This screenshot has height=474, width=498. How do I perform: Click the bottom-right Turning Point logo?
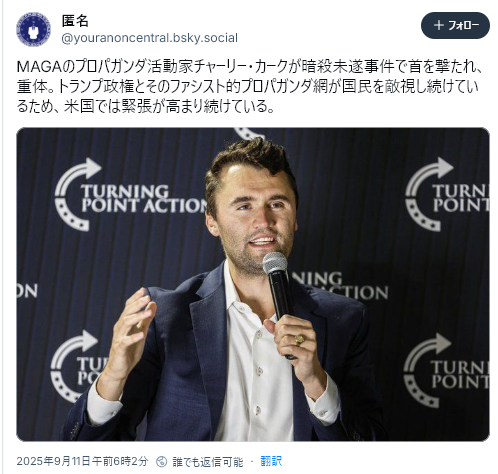point(446,370)
